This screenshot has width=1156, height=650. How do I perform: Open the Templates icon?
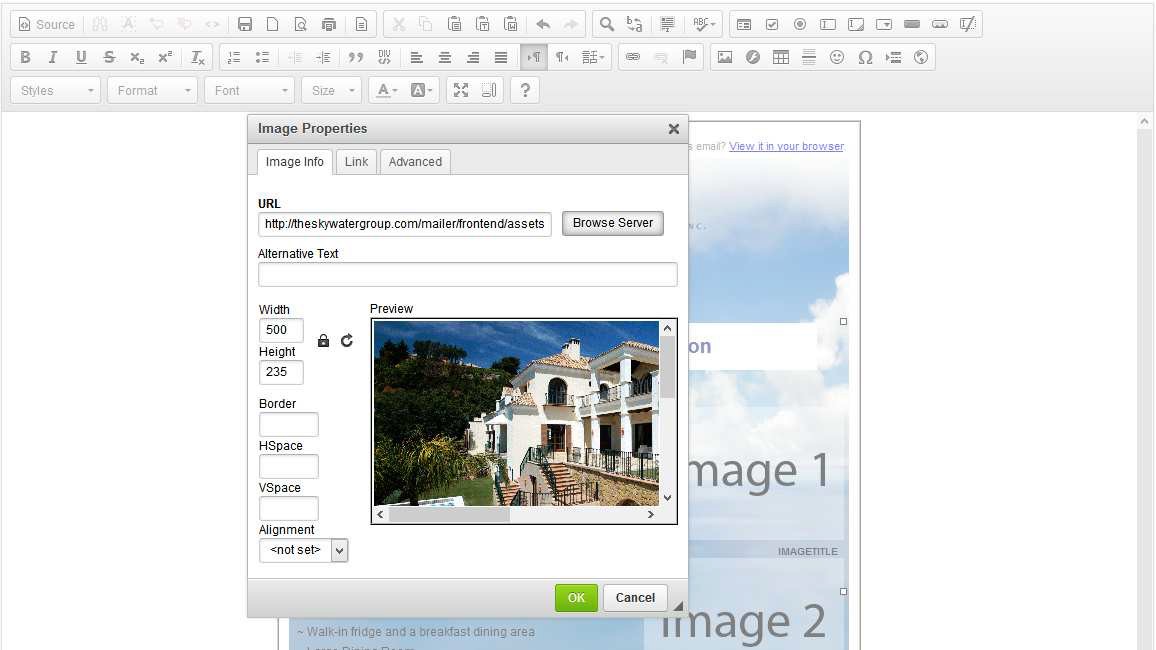[361, 24]
